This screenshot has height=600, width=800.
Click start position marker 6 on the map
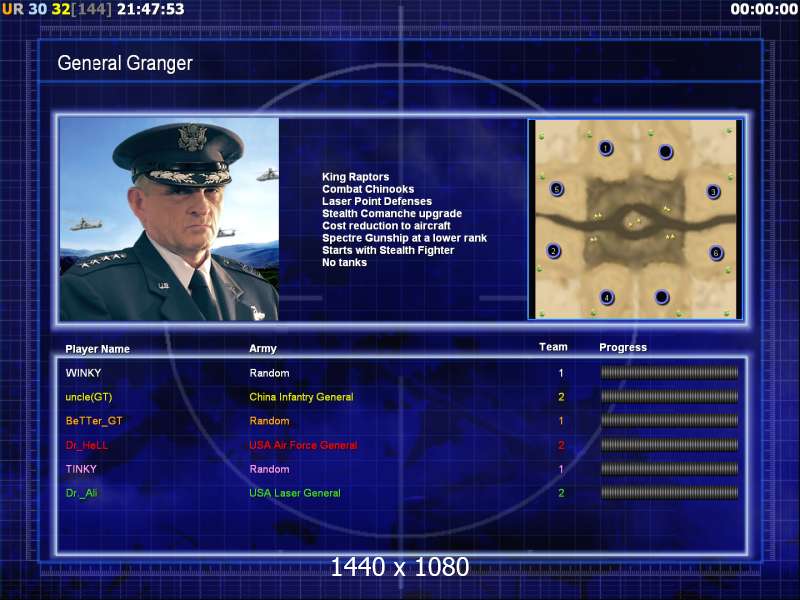click(x=716, y=253)
